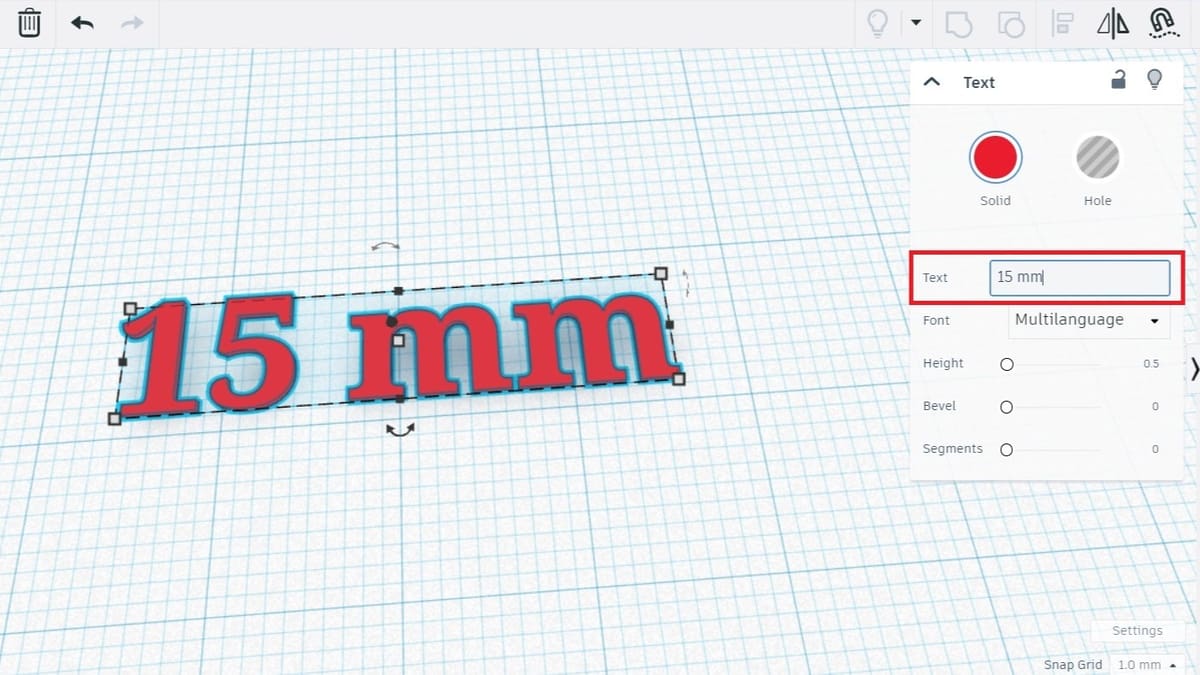This screenshot has width=1200, height=675.
Task: Click the black lift cone above shape center
Action: 391,322
